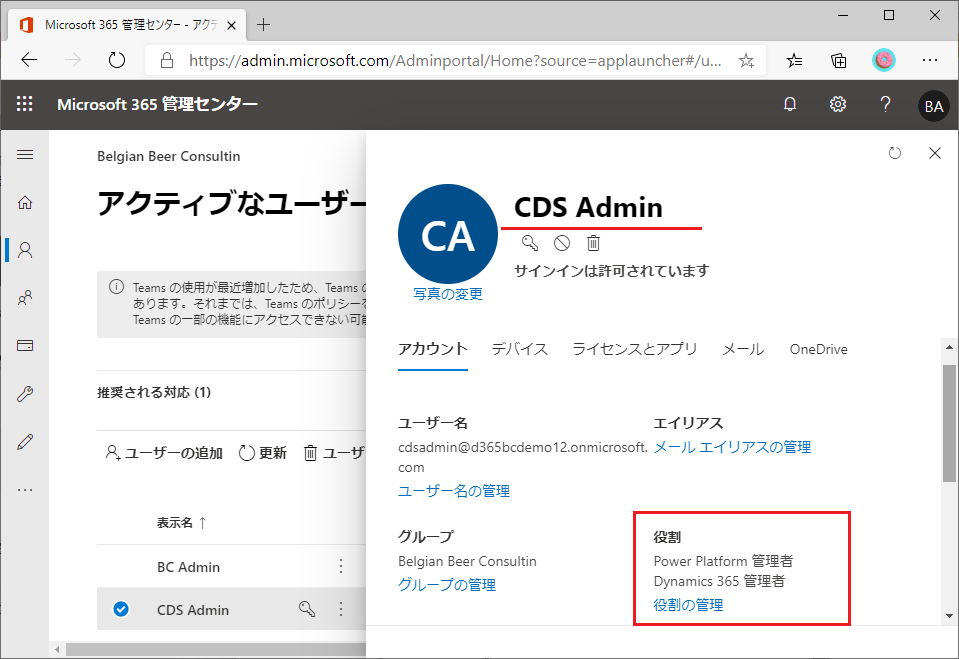Toggle the hamburger navigation menu
Image resolution: width=959 pixels, height=659 pixels.
(25, 155)
